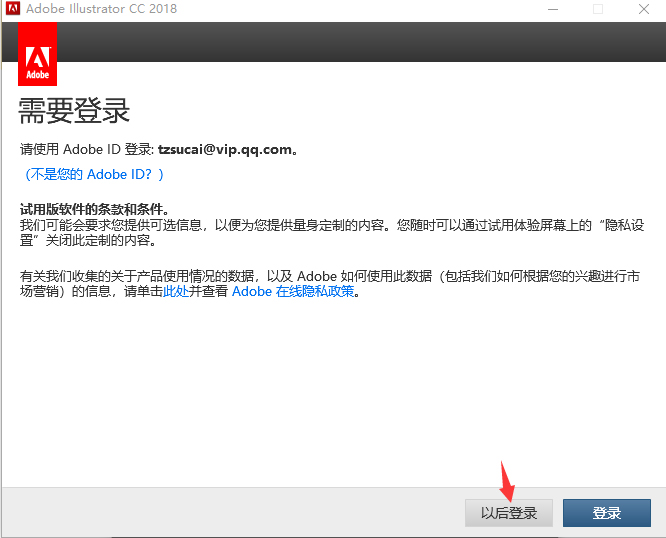Click the paragraph mentioning 隐私设置

point(332,232)
